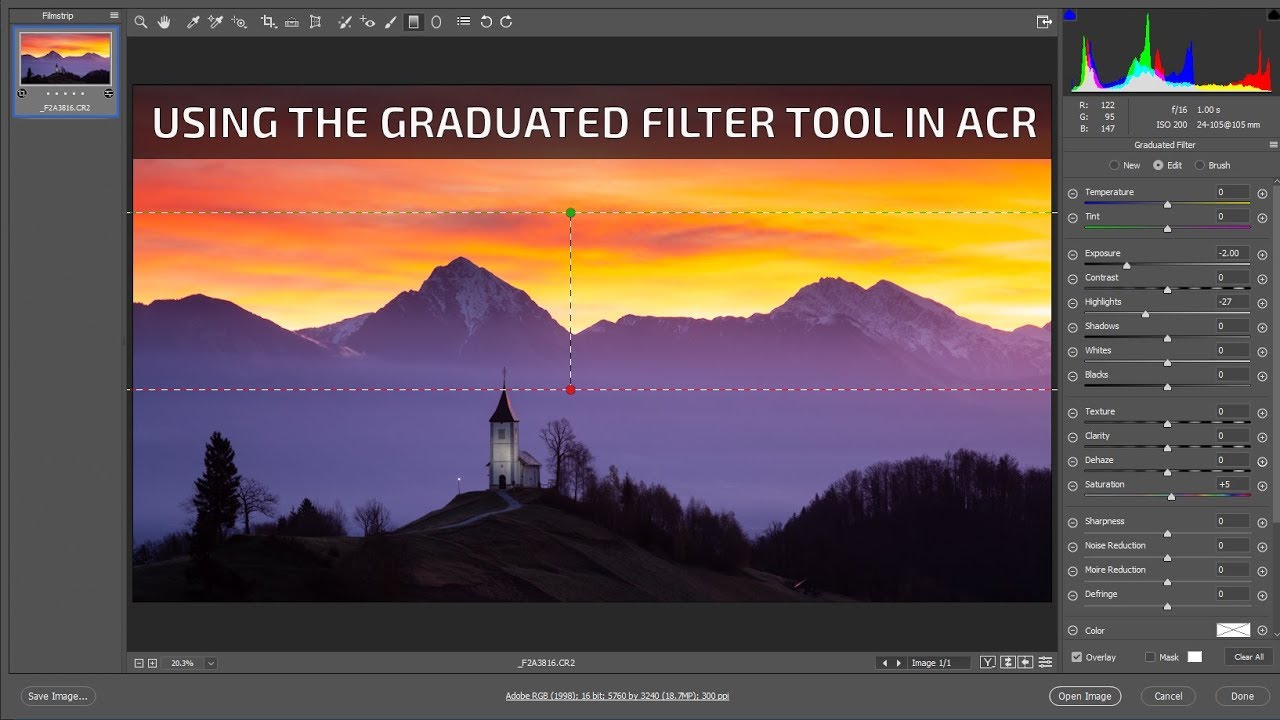The width and height of the screenshot is (1280, 720).
Task: Zoom out with the minus button
Action: point(139,663)
